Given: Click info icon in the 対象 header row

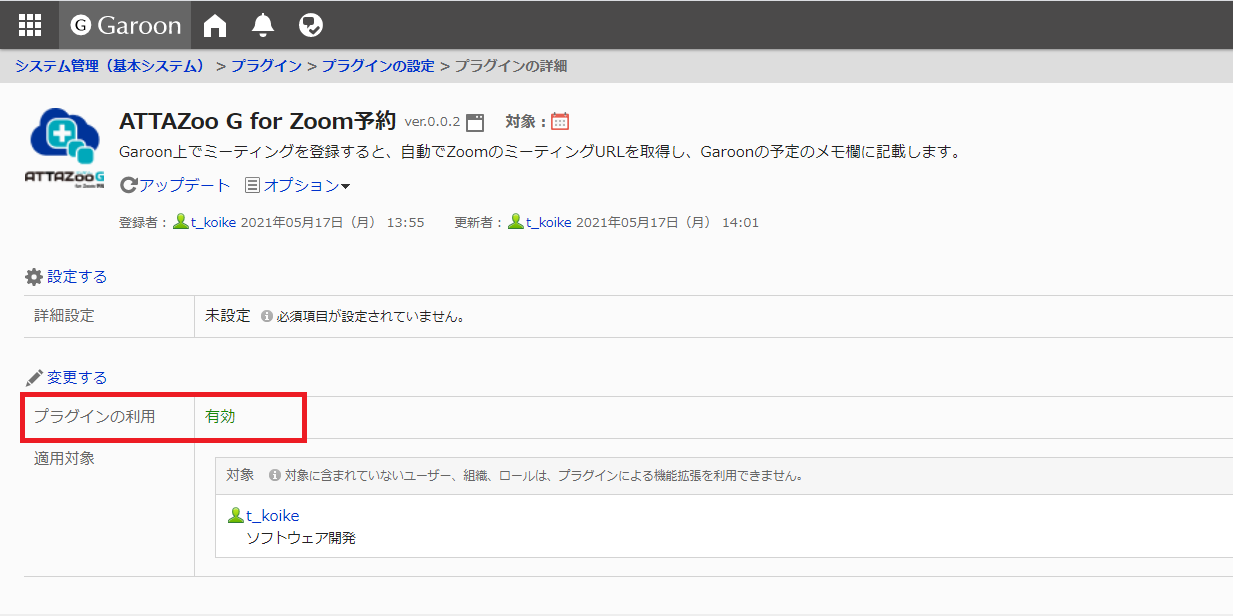Looking at the screenshot, I should tap(275, 475).
